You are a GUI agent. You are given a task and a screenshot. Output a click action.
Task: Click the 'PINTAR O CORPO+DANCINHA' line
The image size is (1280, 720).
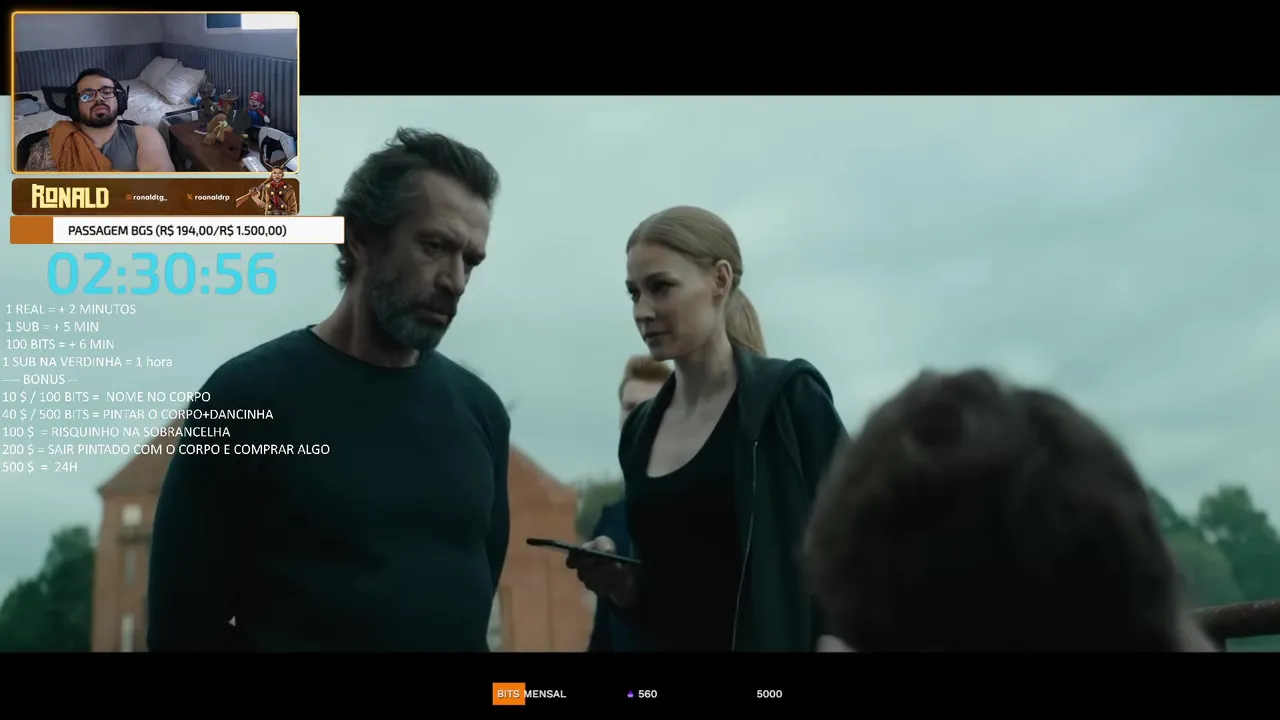[137, 414]
